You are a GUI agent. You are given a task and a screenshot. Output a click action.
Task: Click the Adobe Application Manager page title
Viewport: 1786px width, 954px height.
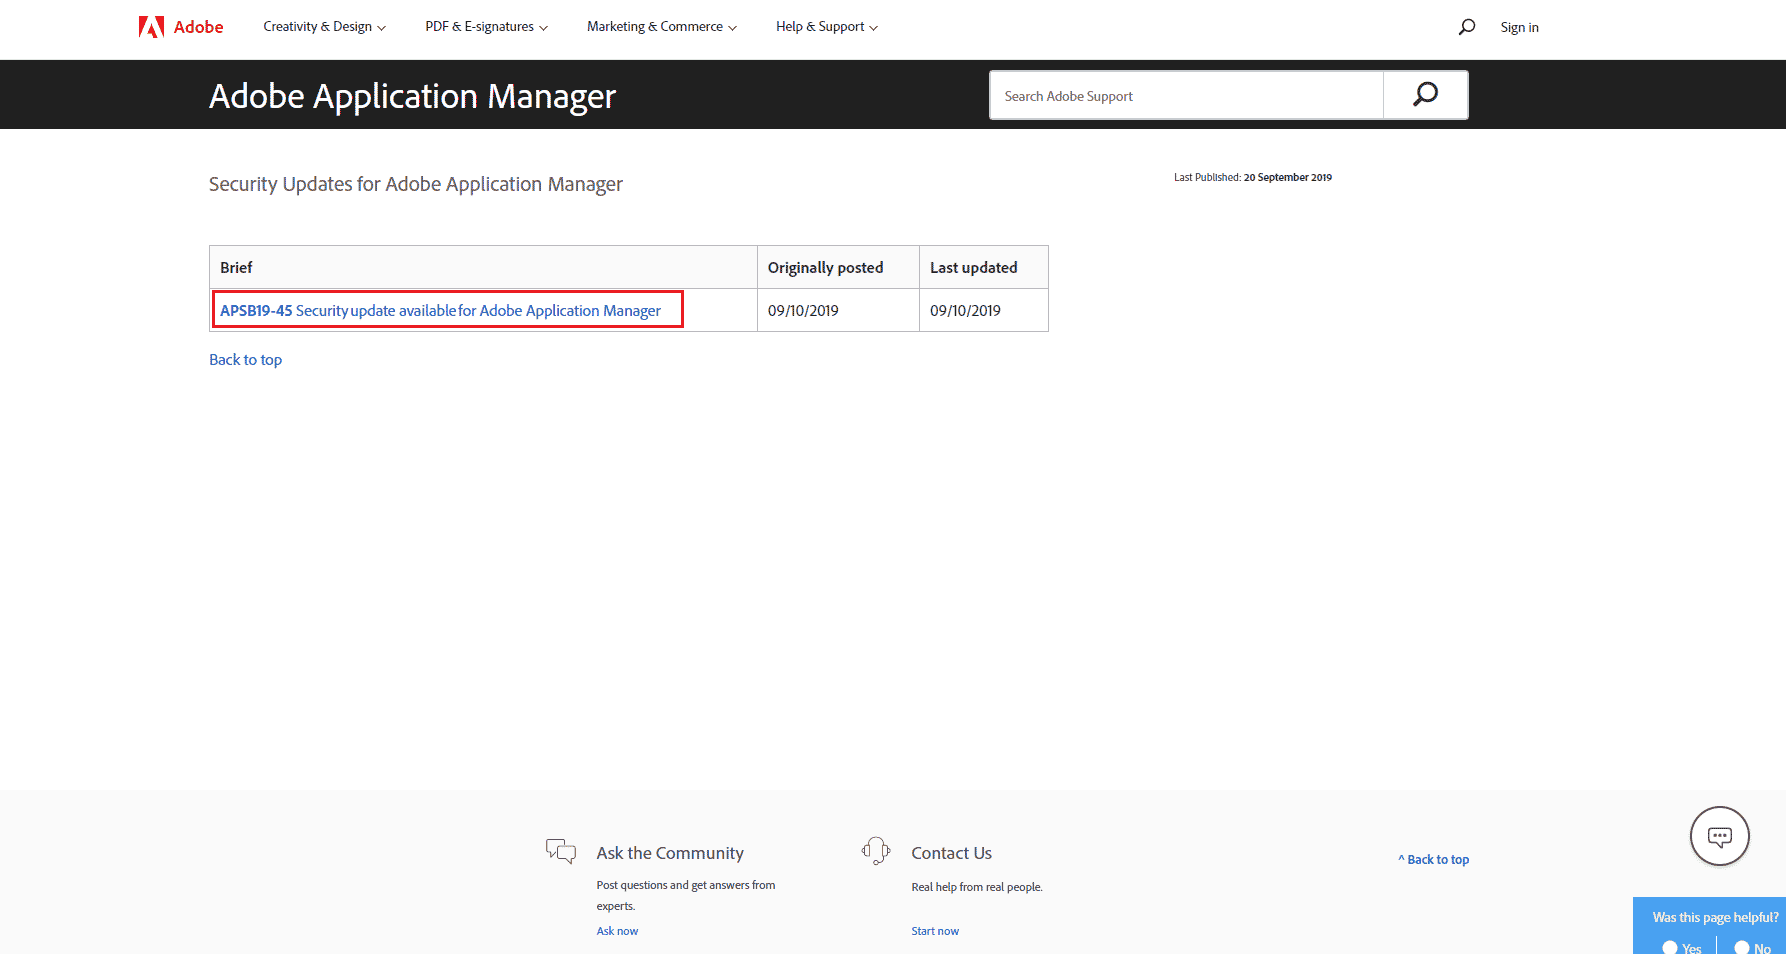point(412,96)
